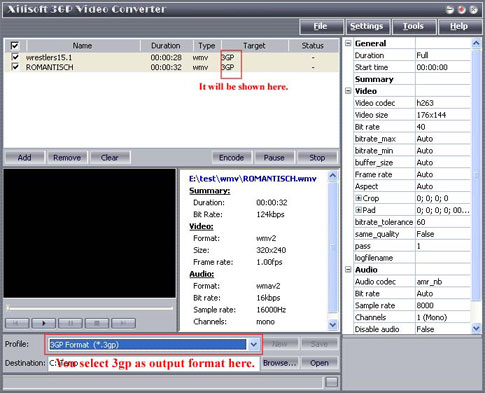Click the bitrate_tolerance 60 value
The height and width of the screenshot is (393, 485).
tap(443, 222)
